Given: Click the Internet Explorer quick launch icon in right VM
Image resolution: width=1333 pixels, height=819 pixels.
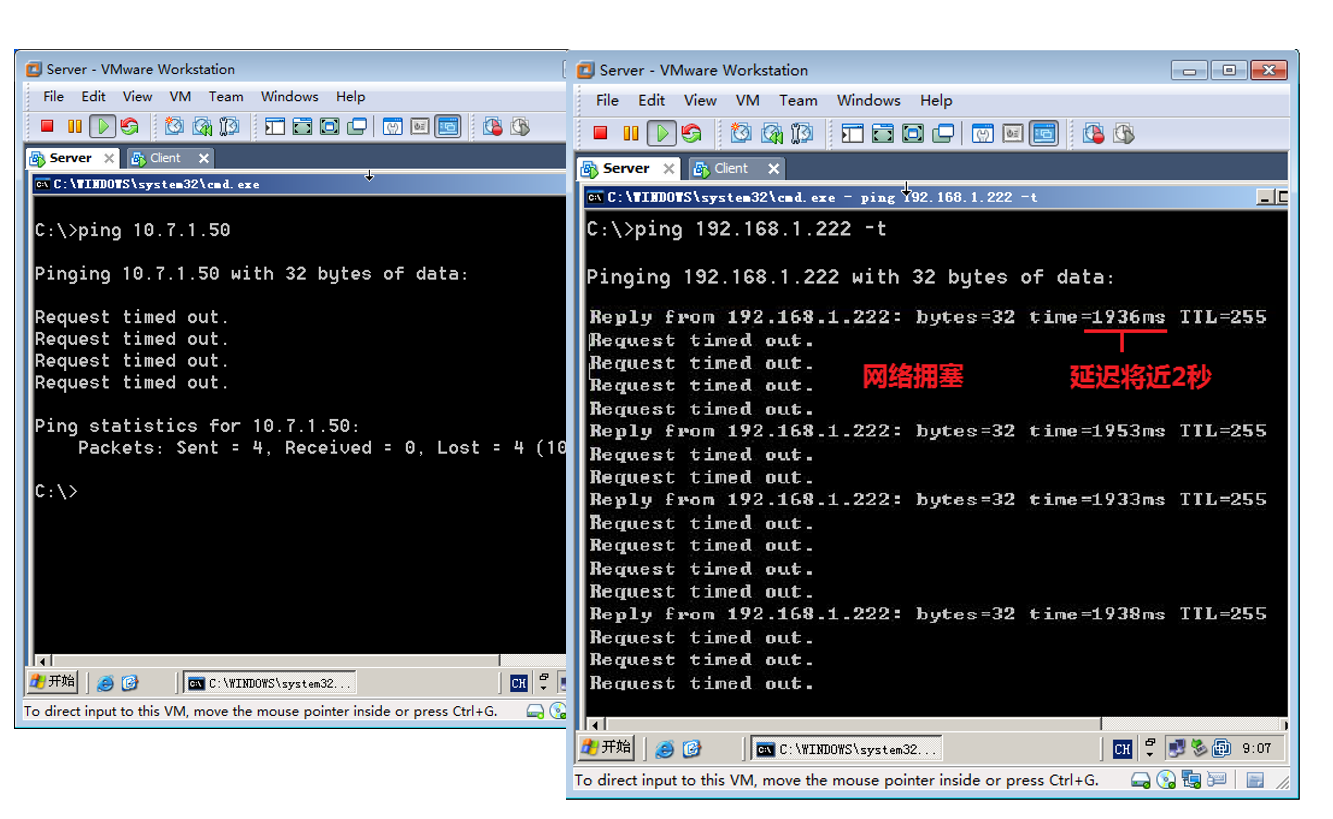Looking at the screenshot, I should click(664, 748).
